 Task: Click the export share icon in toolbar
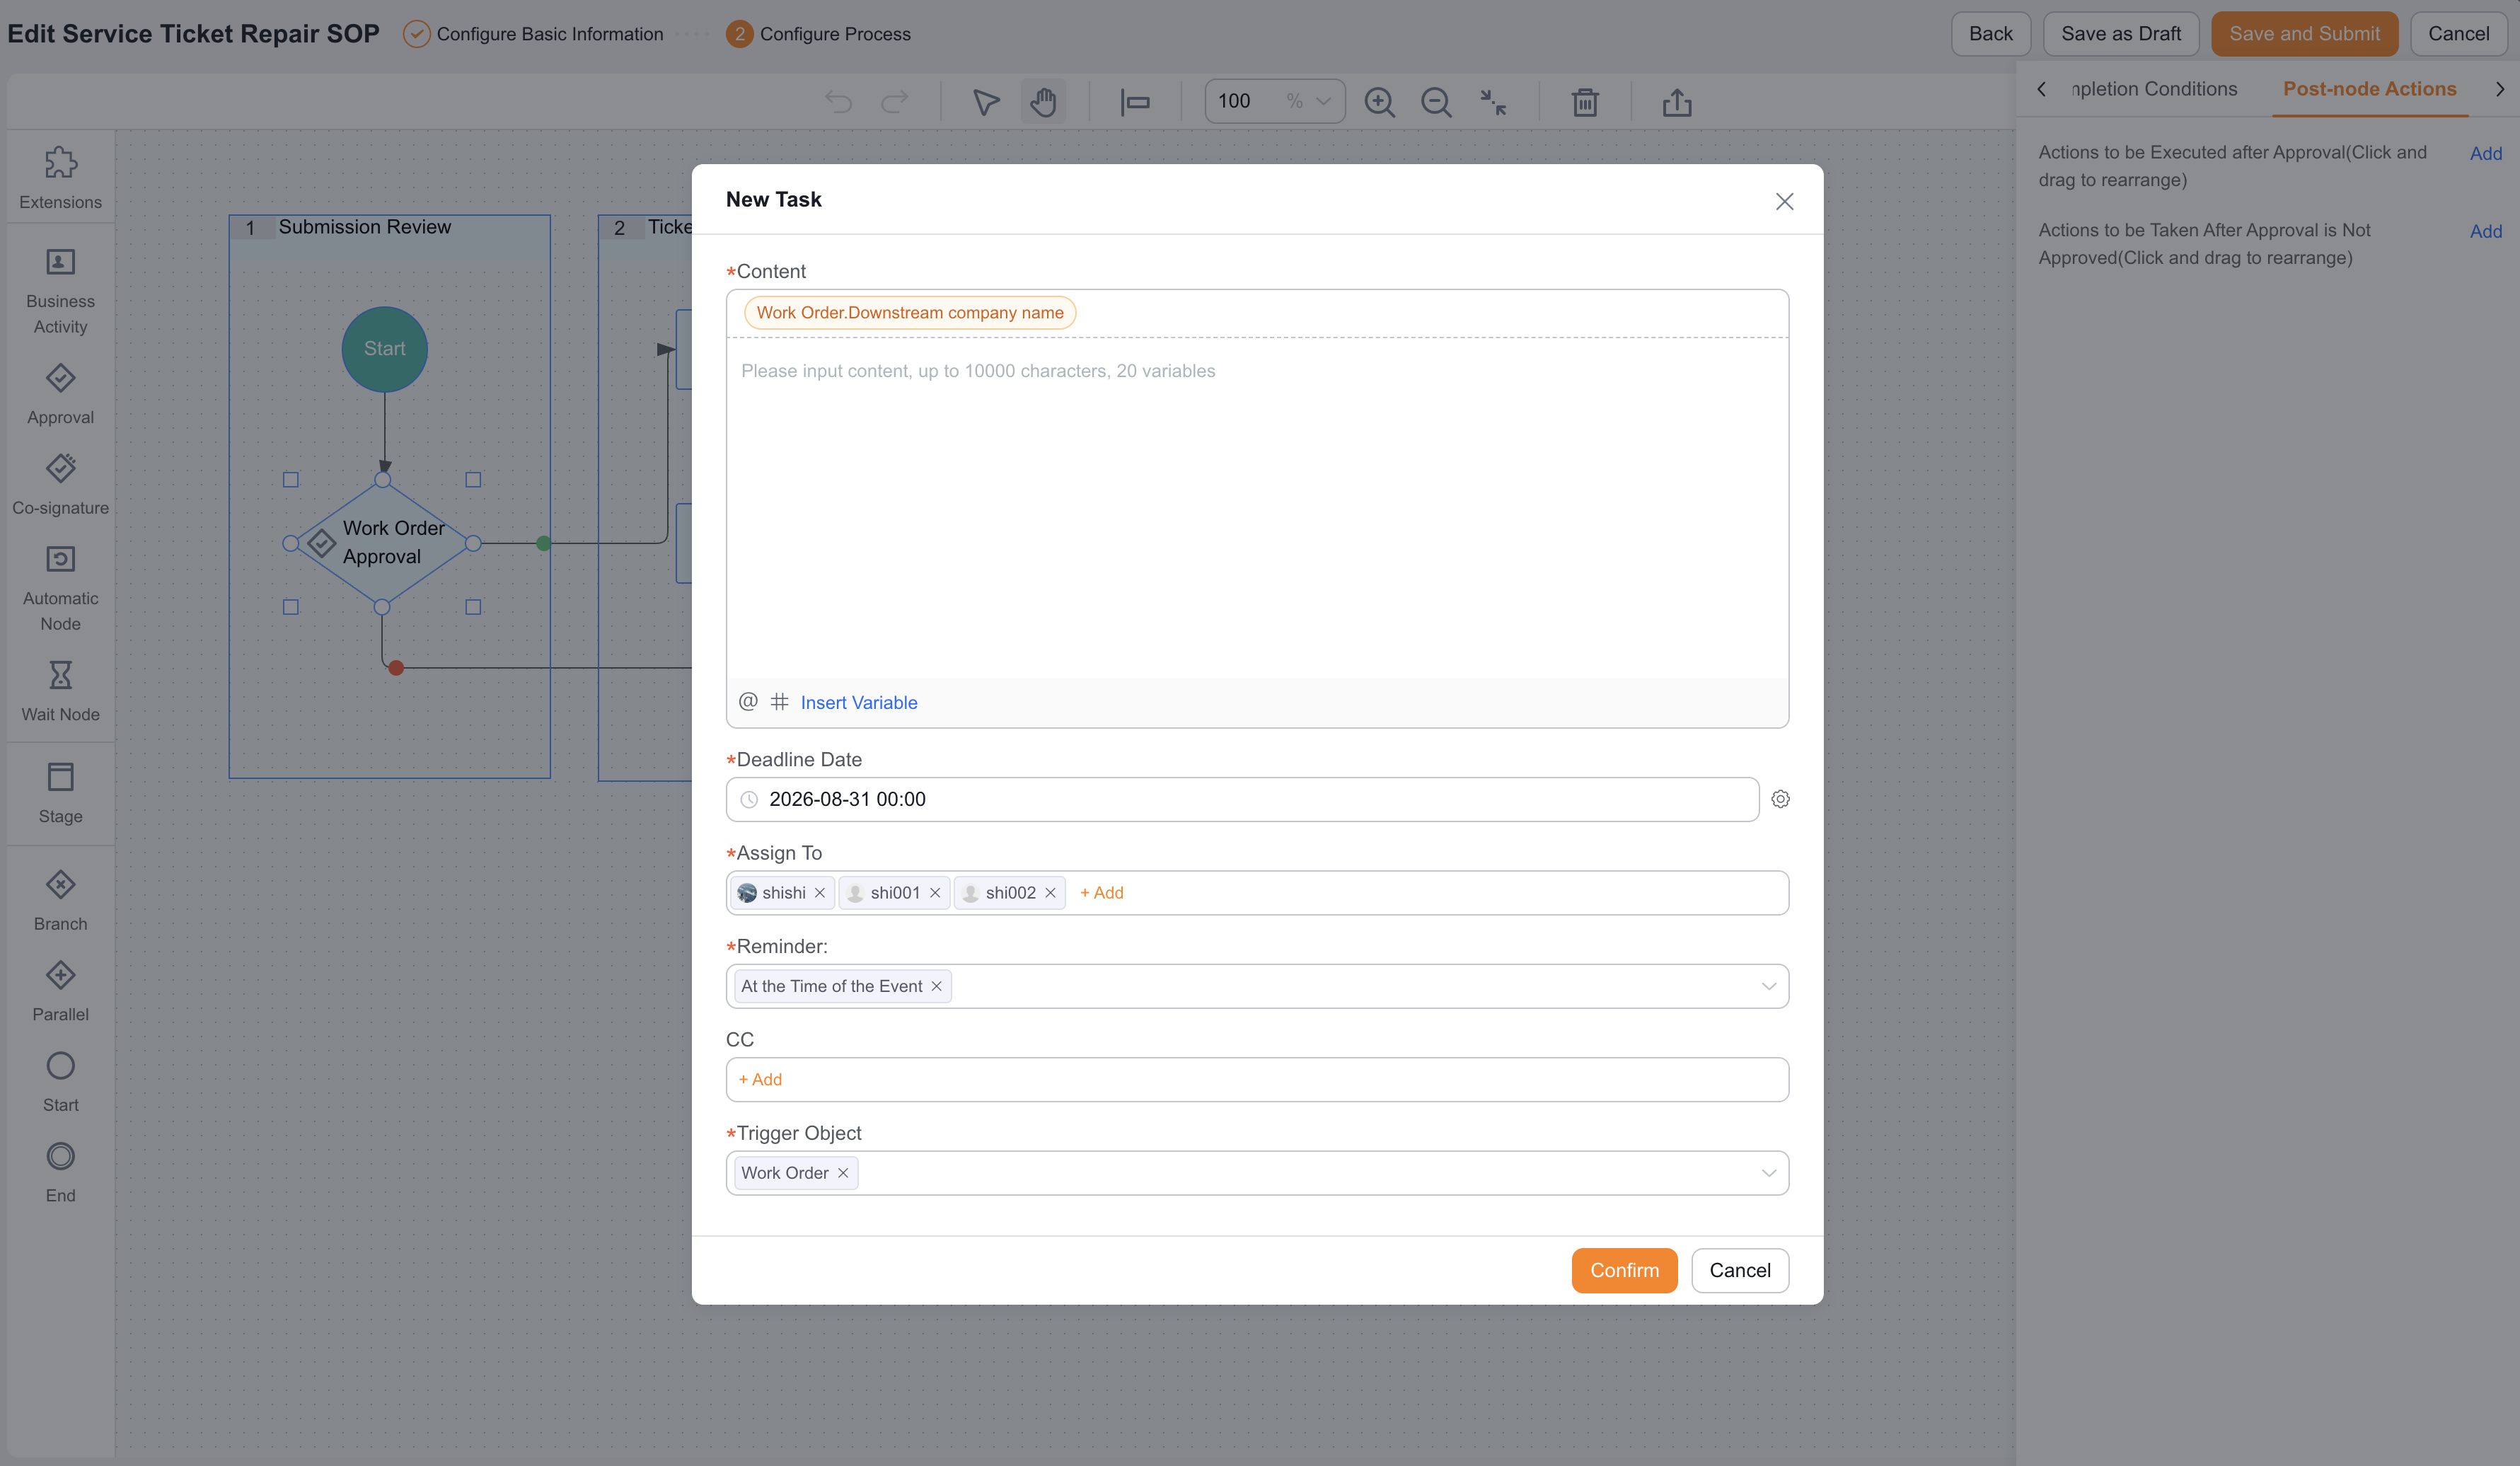coord(1677,102)
